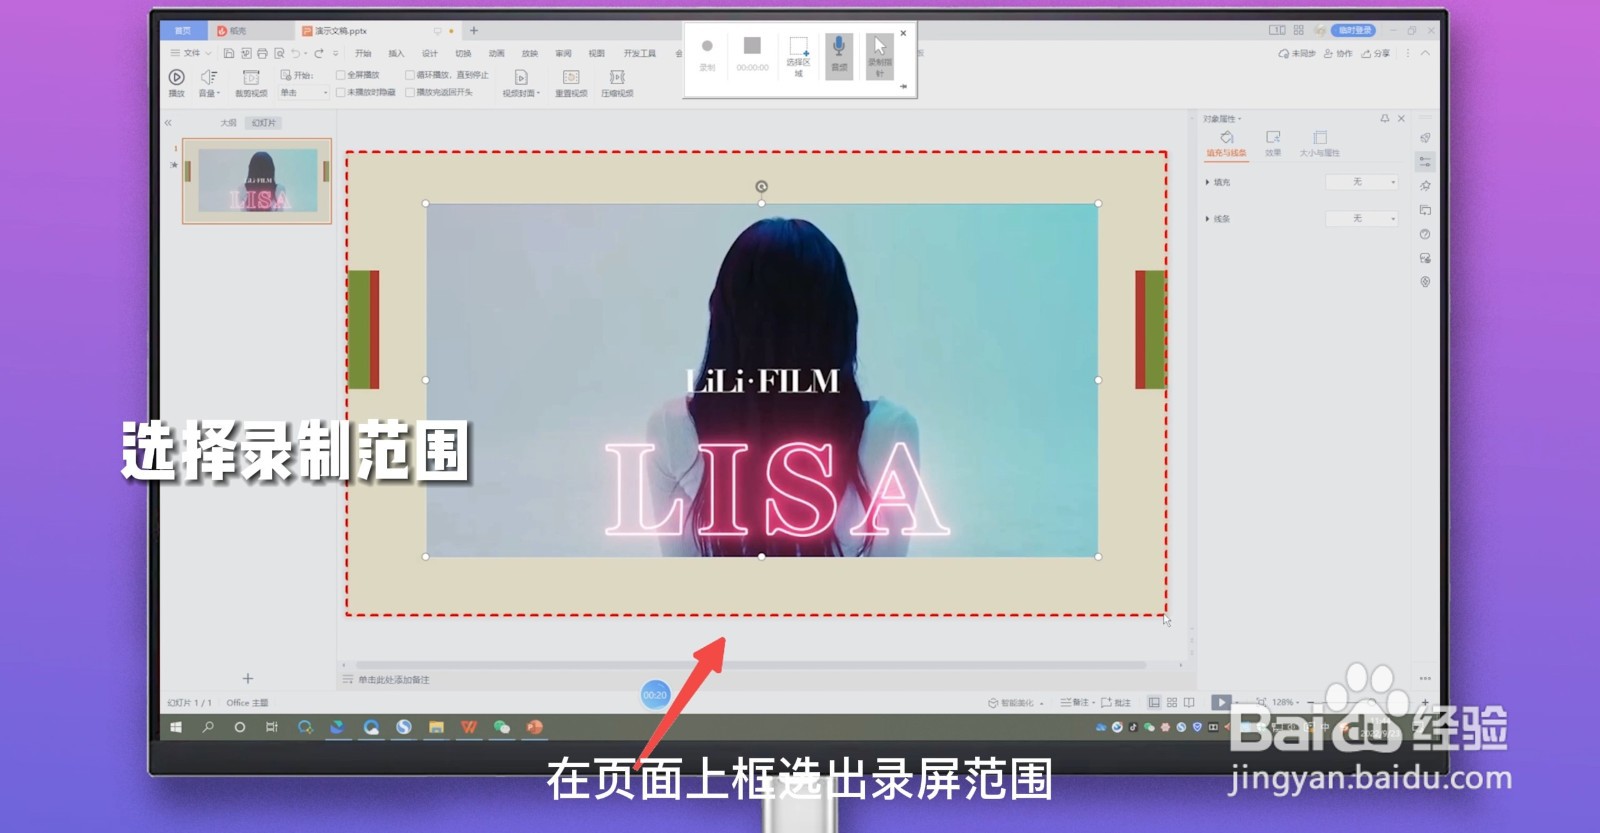Check the 全屏播放 checkbox
This screenshot has height=833, width=1600.
(x=341, y=75)
